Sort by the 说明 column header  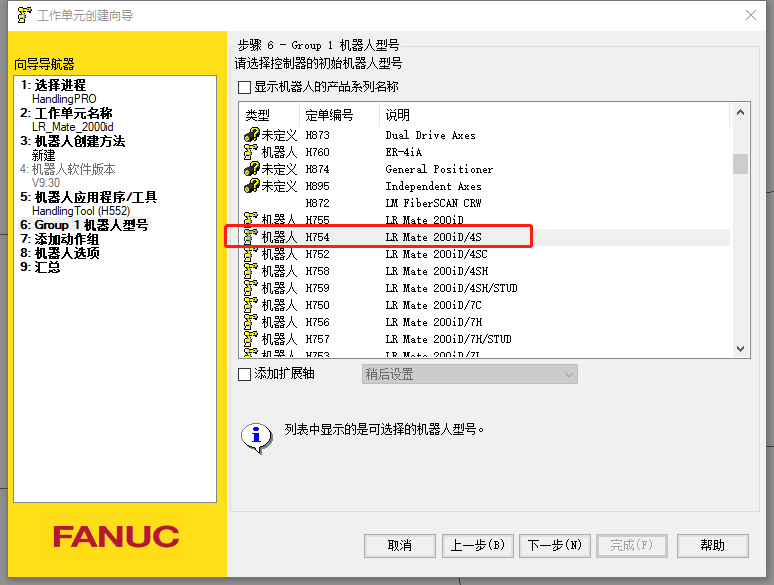point(554,116)
